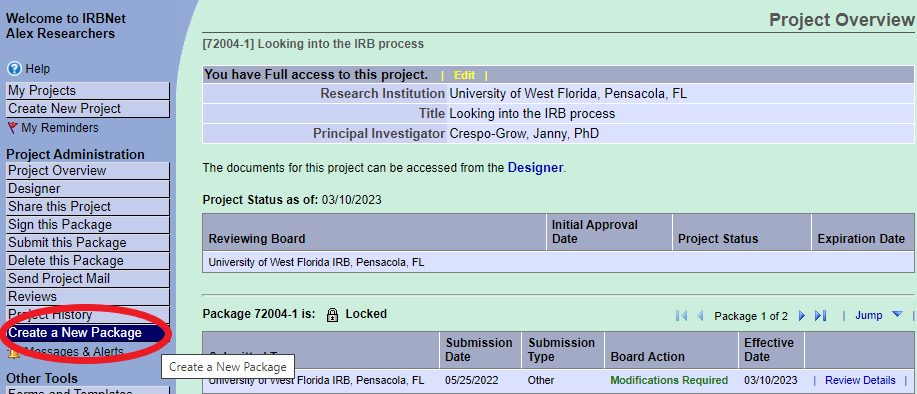917x394 pixels.
Task: Select Share this Project
Action: 88,207
